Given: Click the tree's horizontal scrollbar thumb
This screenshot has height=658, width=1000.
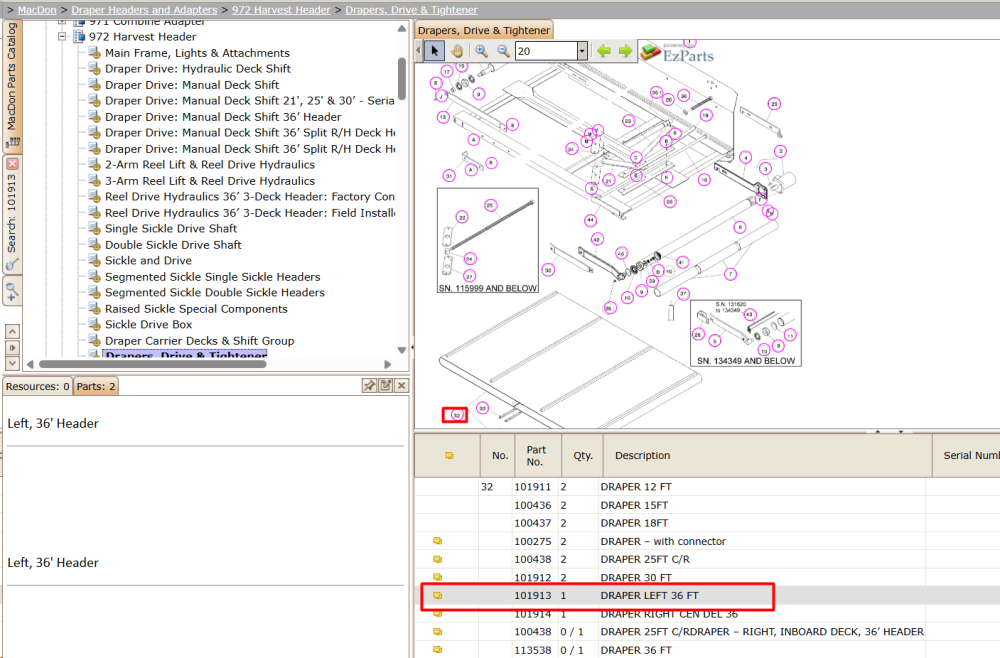Looking at the screenshot, I should (x=152, y=364).
